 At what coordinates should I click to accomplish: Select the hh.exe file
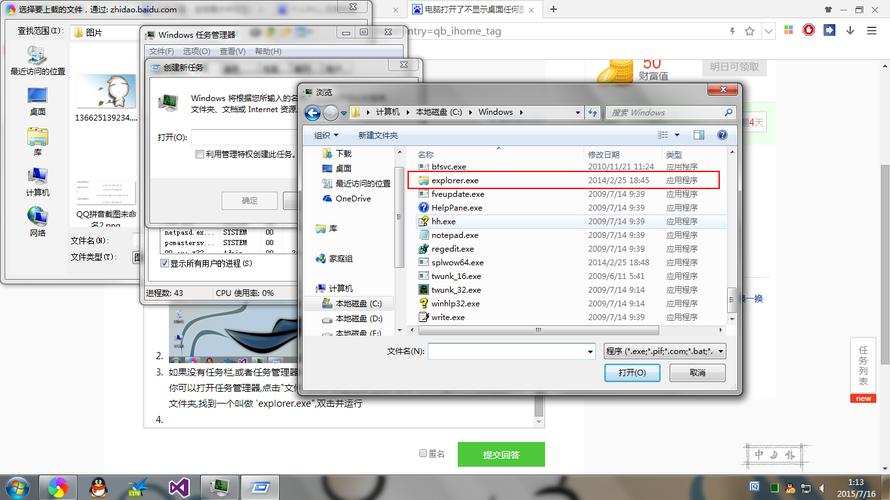tap(443, 221)
